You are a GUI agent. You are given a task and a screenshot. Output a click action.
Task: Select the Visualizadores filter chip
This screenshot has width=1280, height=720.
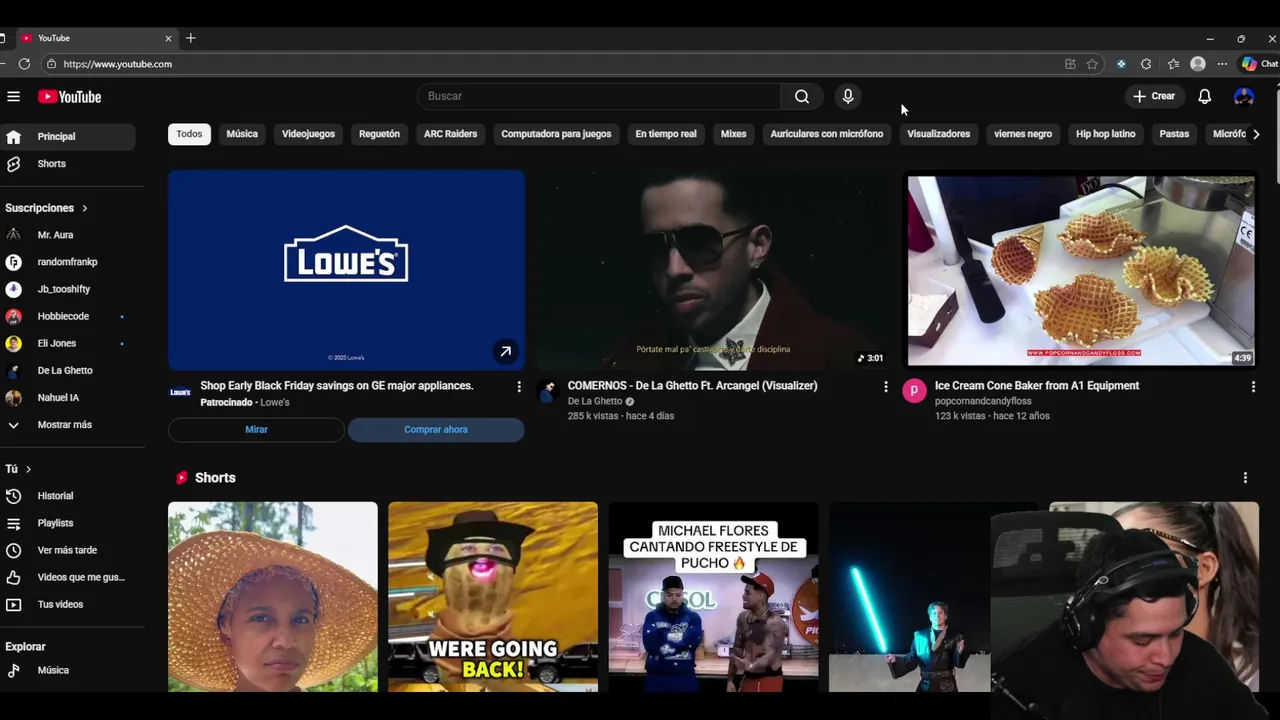tap(938, 134)
